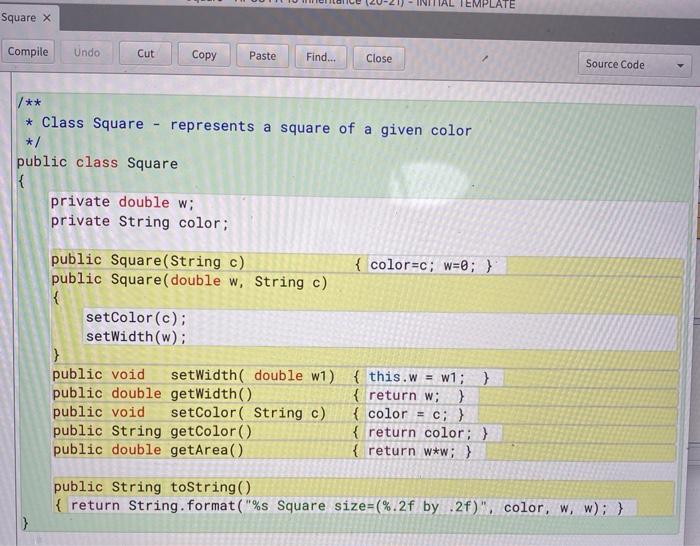
Task: Click the 'return w;' statement
Action: [x=404, y=396]
